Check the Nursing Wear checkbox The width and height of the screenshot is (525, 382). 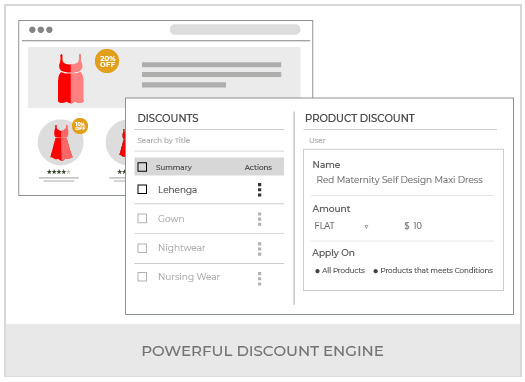tap(142, 277)
